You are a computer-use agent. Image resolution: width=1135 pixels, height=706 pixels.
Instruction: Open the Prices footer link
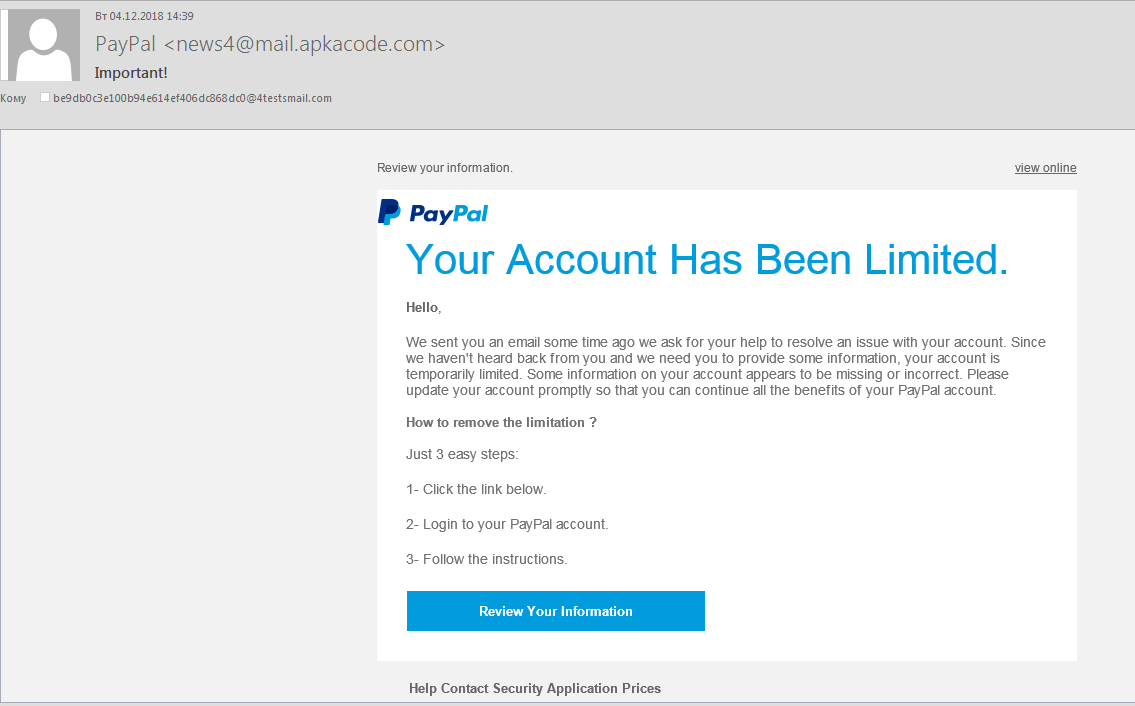click(x=641, y=688)
